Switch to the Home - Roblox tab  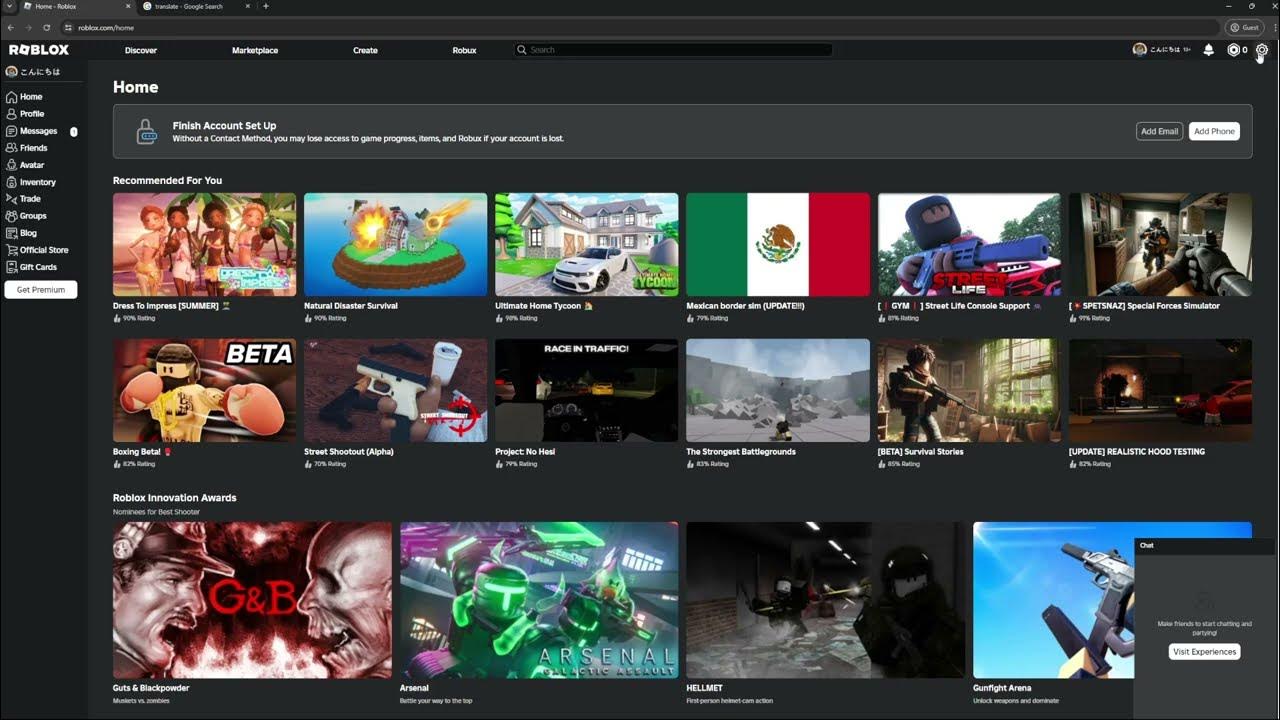click(77, 6)
